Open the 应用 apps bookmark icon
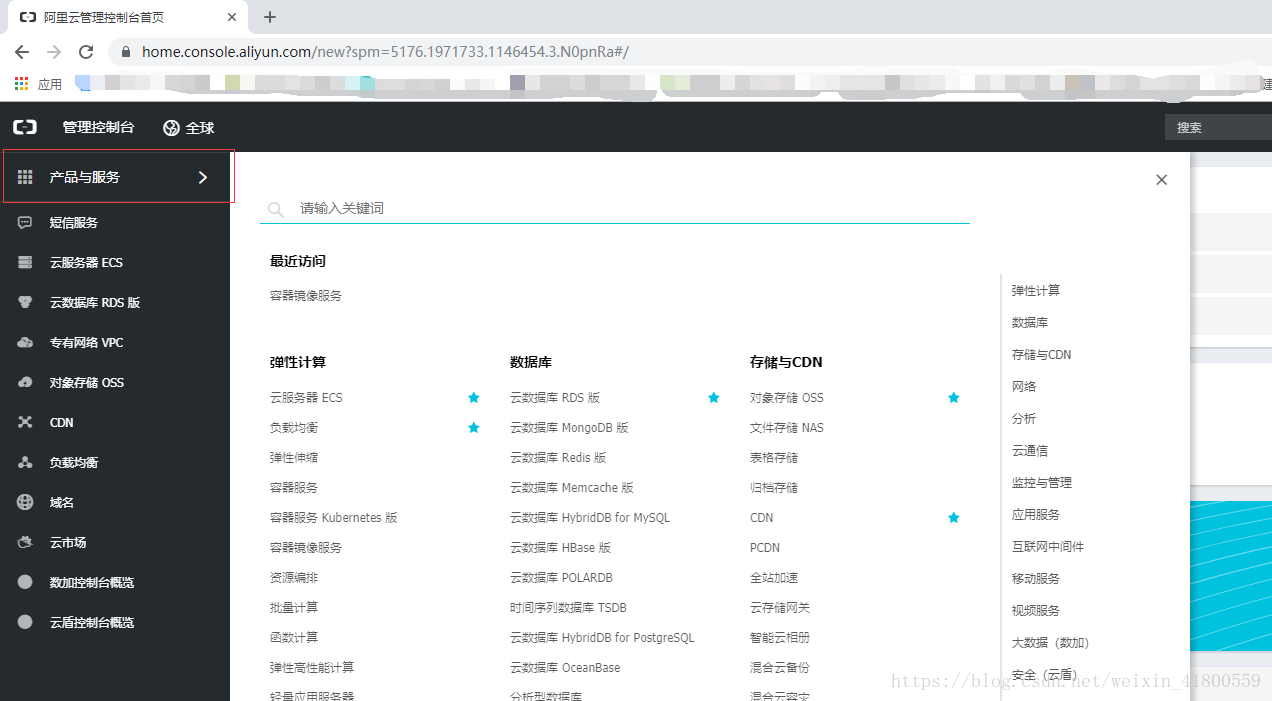Image resolution: width=1272 pixels, height=701 pixels. click(21, 84)
